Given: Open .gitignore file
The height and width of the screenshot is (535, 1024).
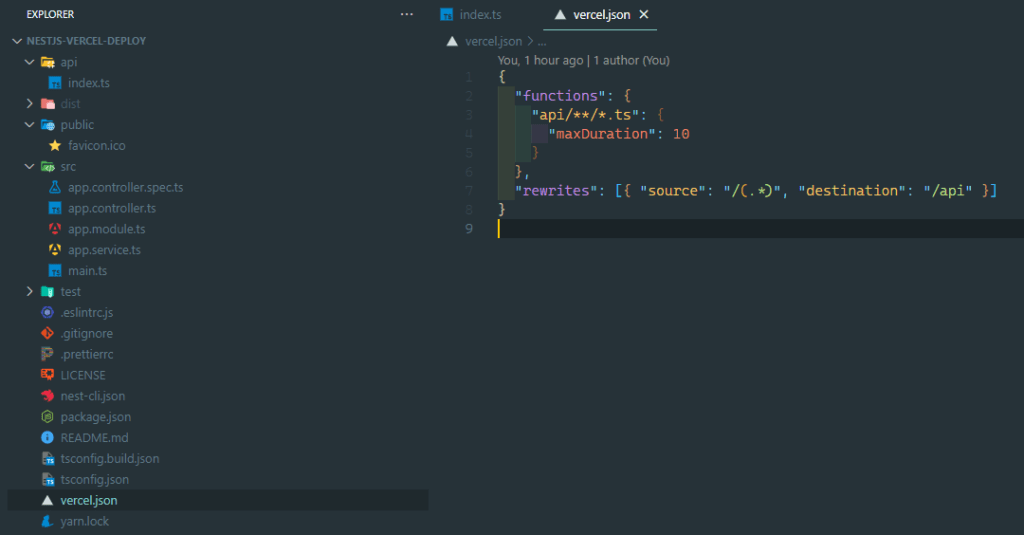Looking at the screenshot, I should 86,333.
